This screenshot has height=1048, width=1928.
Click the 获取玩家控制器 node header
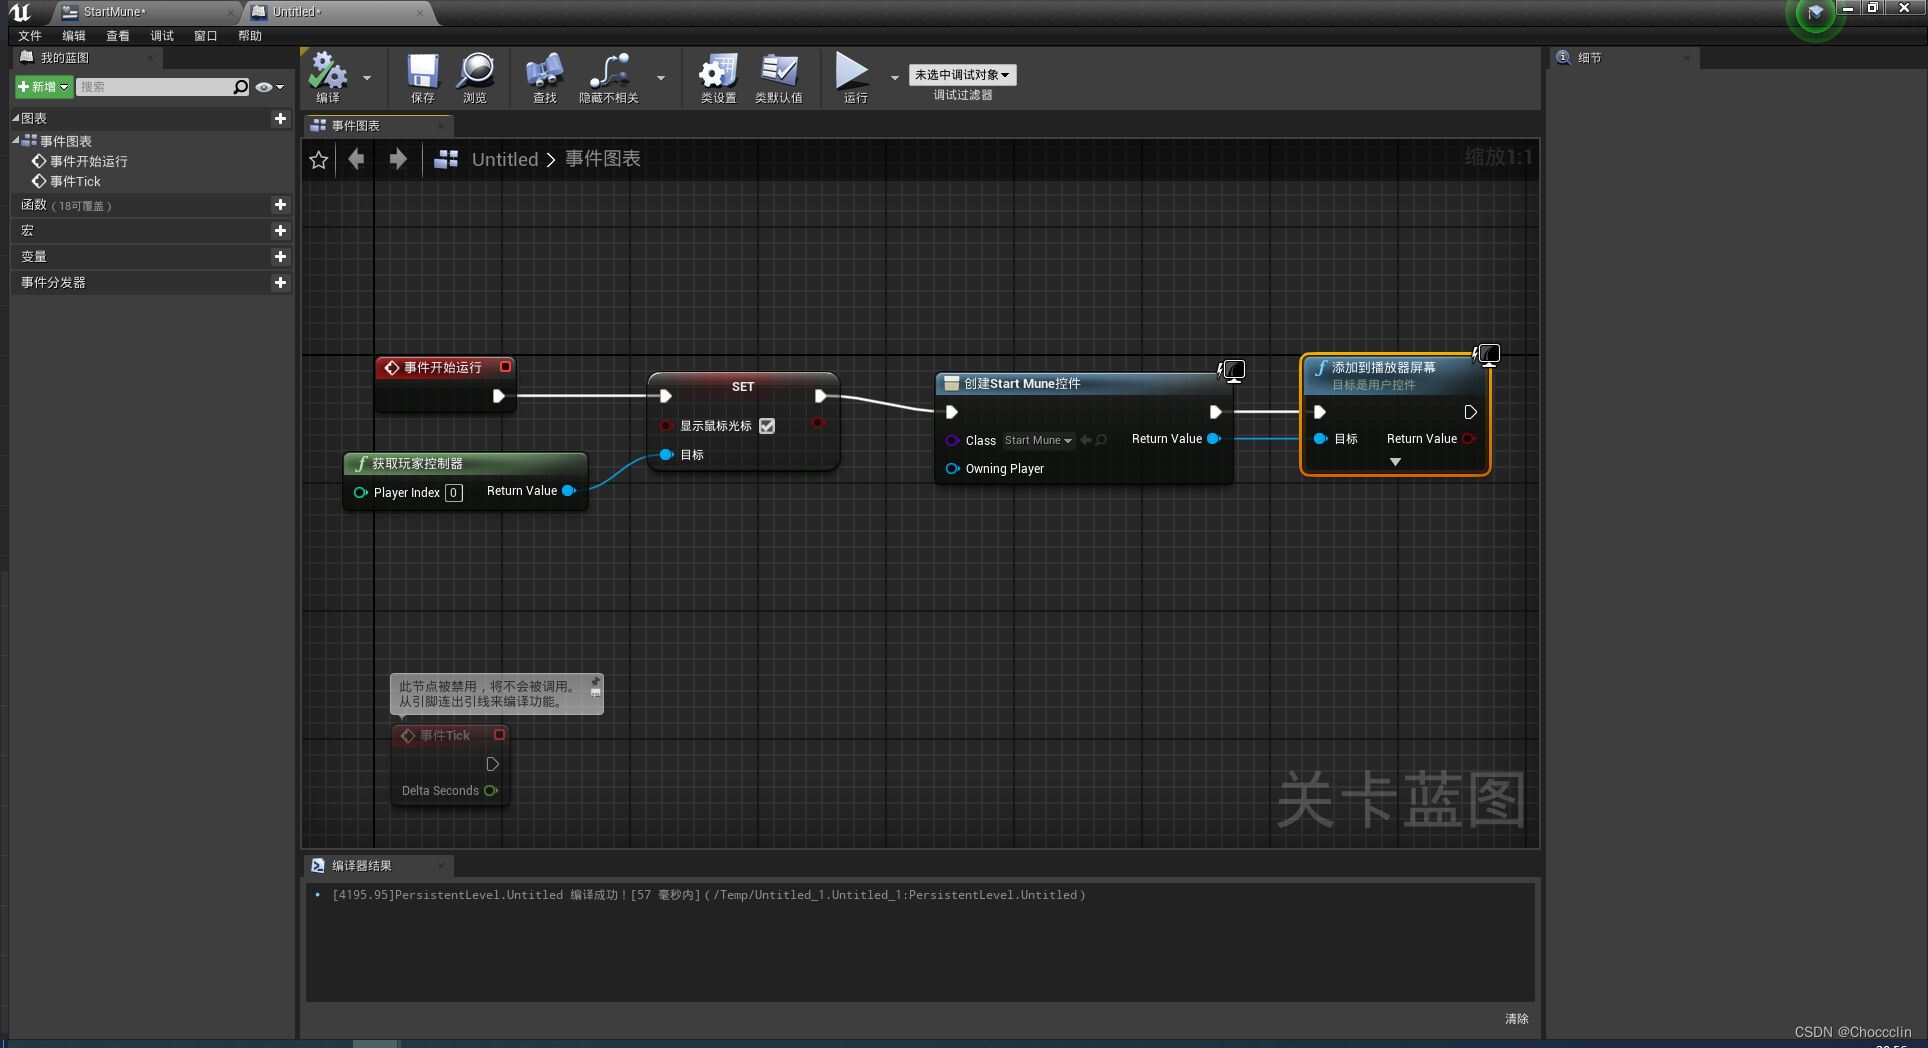[x=465, y=464]
